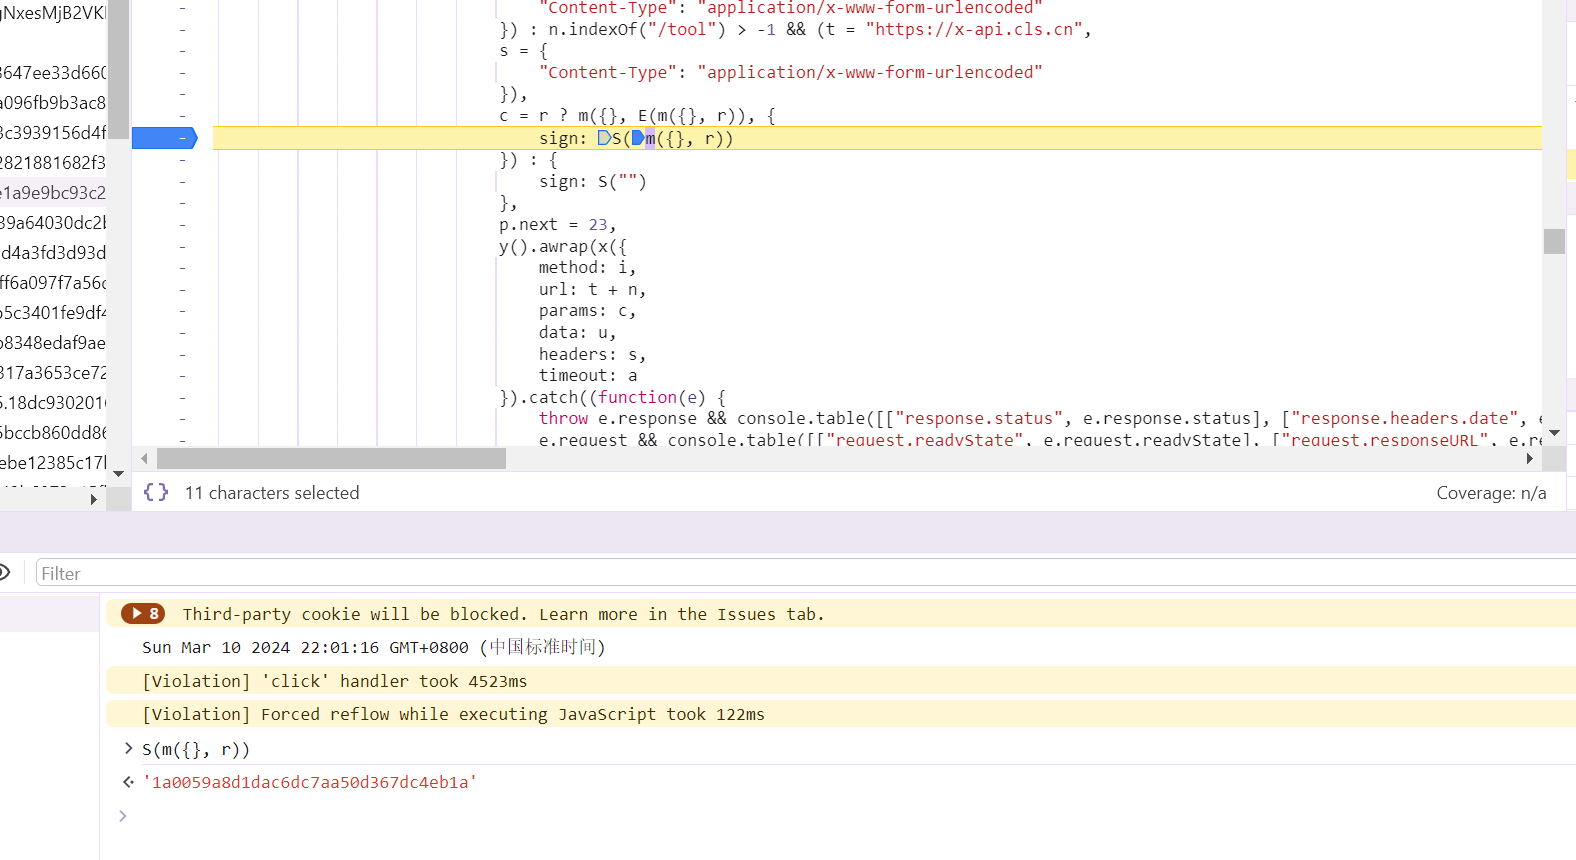Toggle inline breakpoint marker before S(
This screenshot has height=860, width=1576.
[x=604, y=138]
